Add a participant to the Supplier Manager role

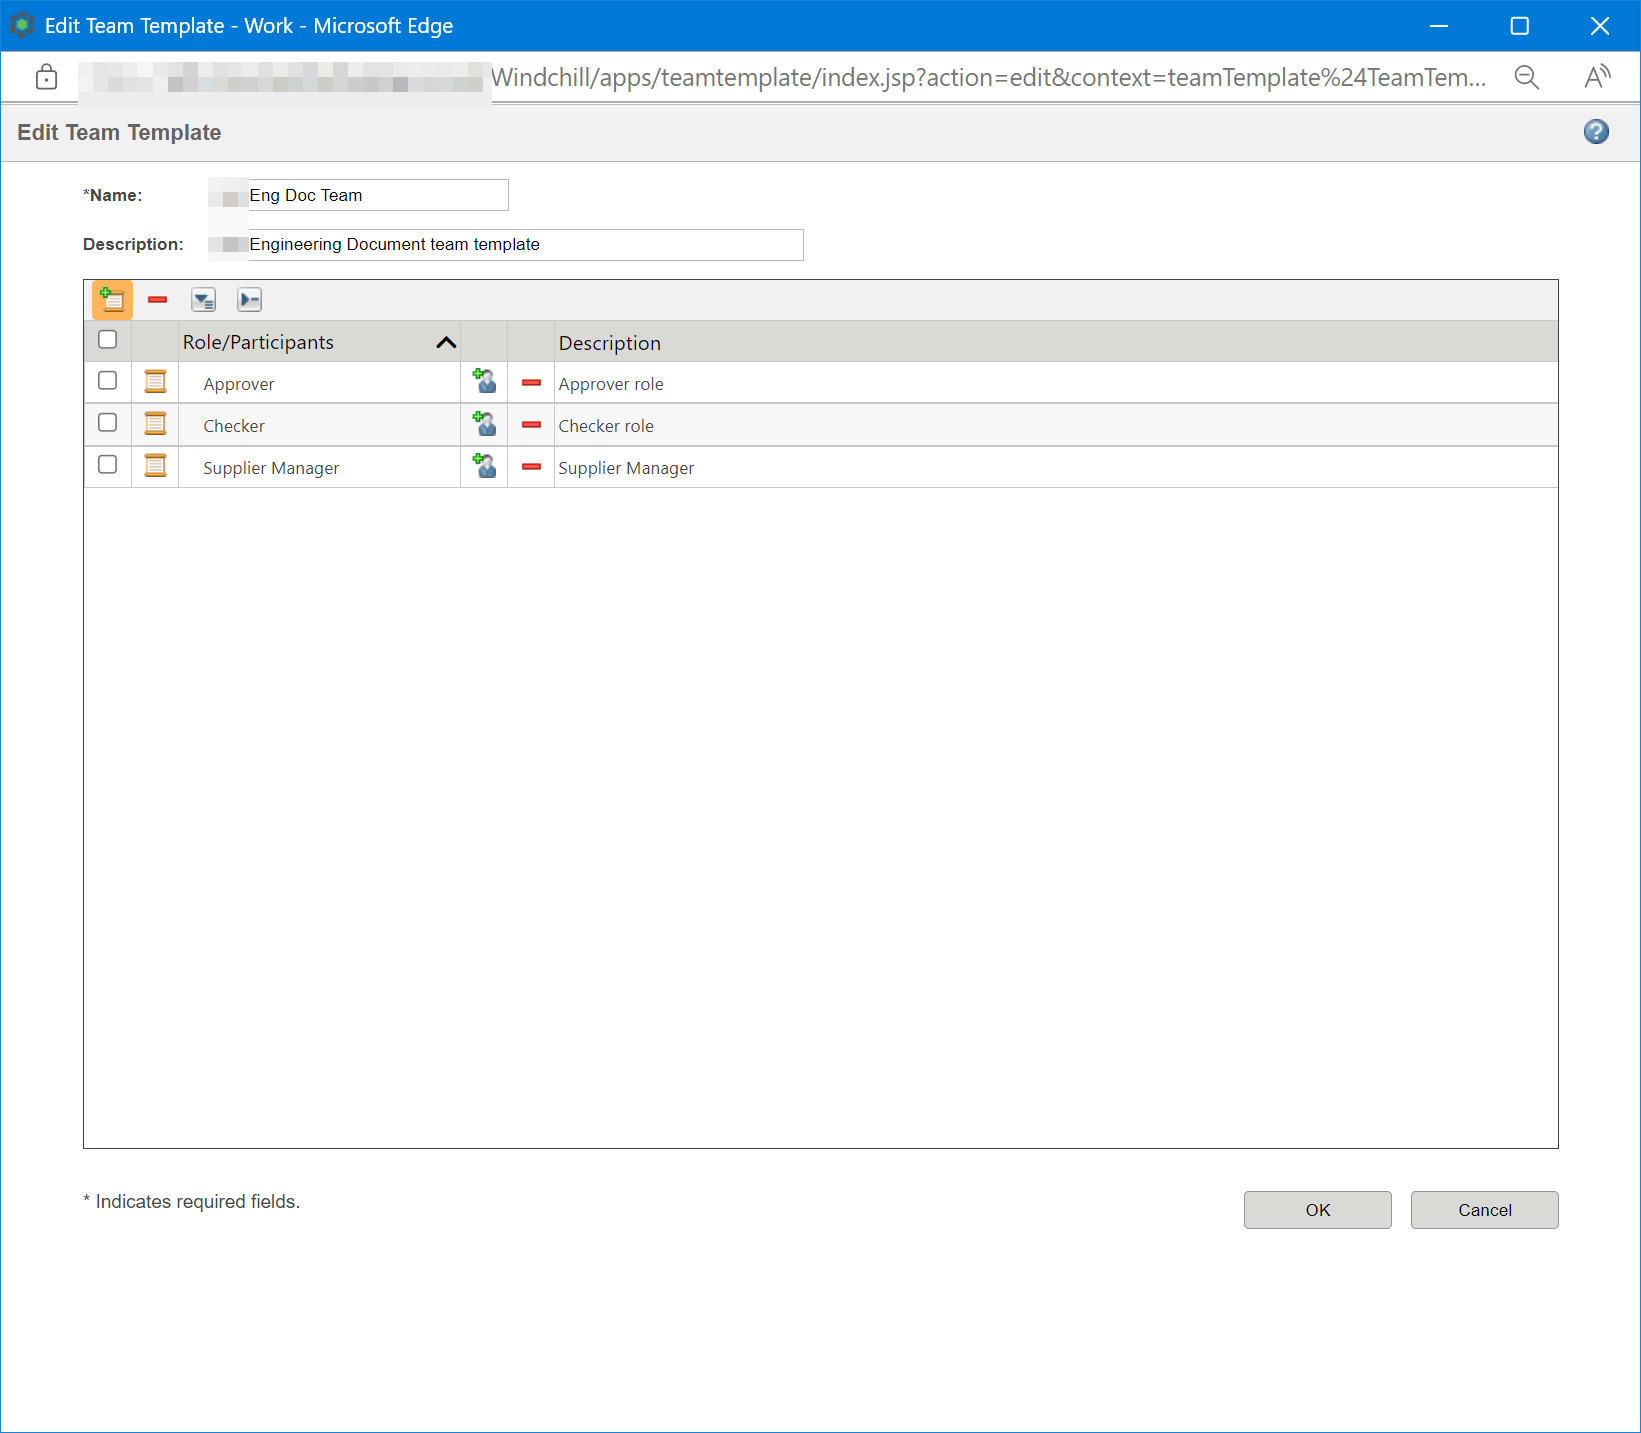(484, 465)
